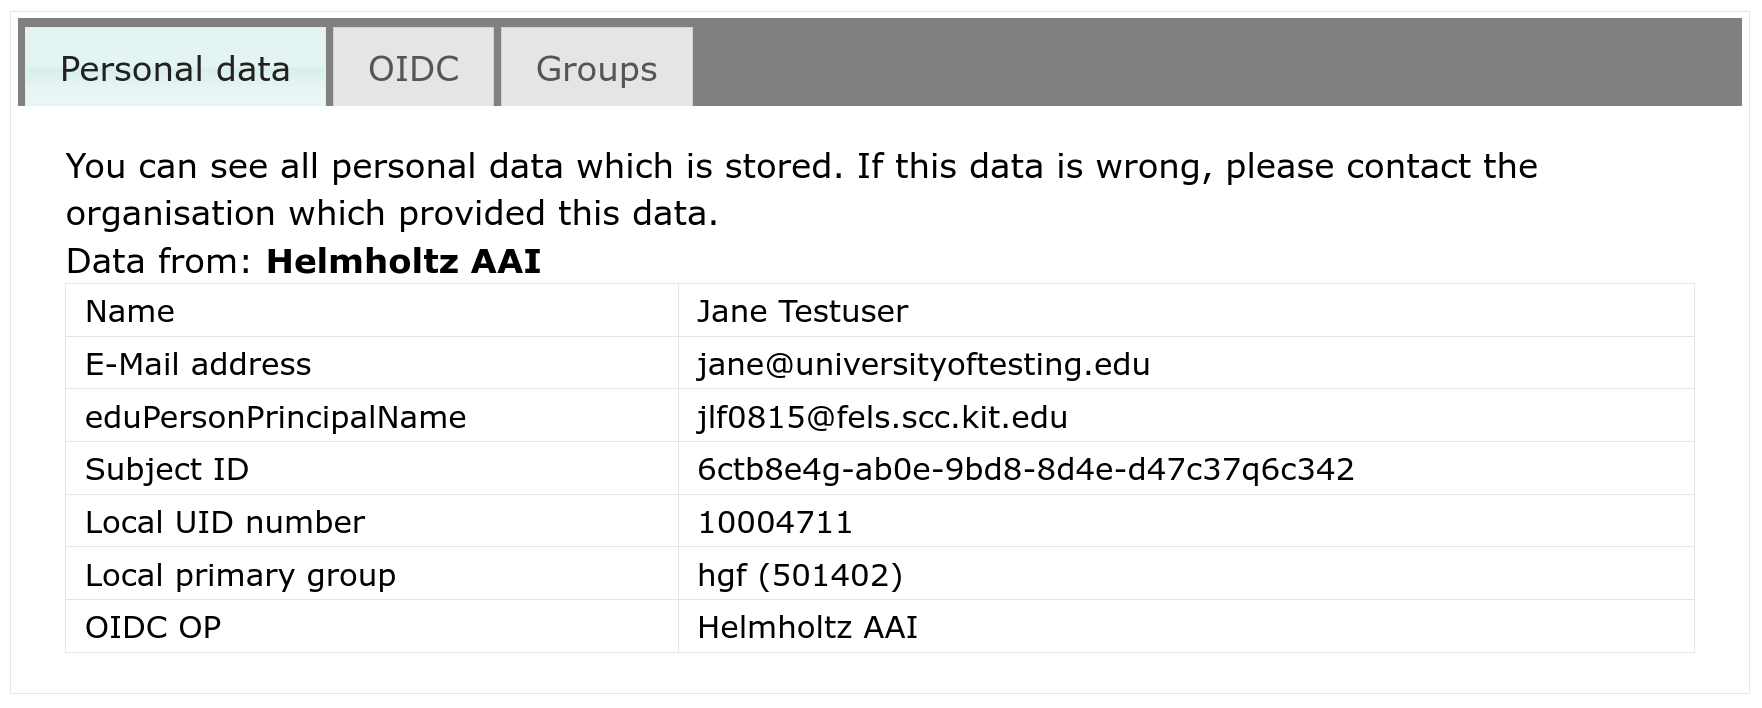Open the OIDC tab
Image resolution: width=1762 pixels, height=708 pixels.
tap(413, 67)
